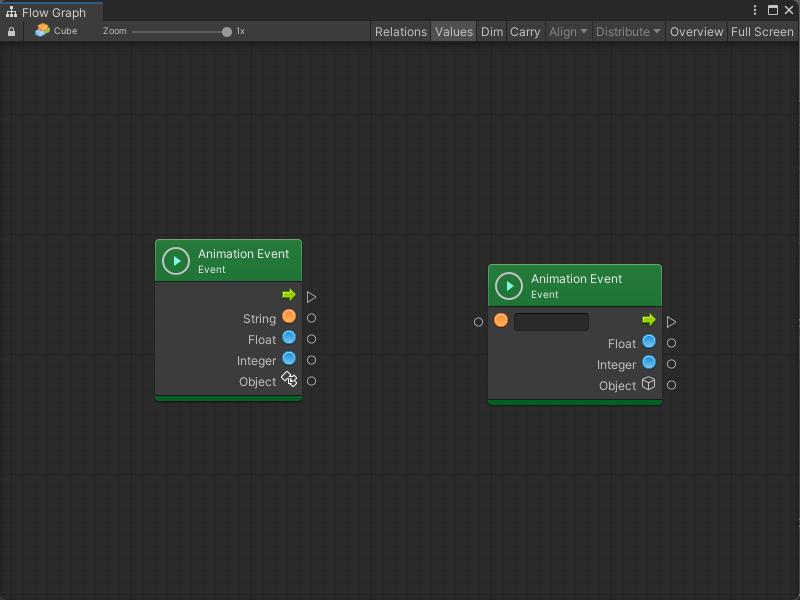Click the lock icon in the toolbar
Screen dimensions: 800x600
[11, 32]
